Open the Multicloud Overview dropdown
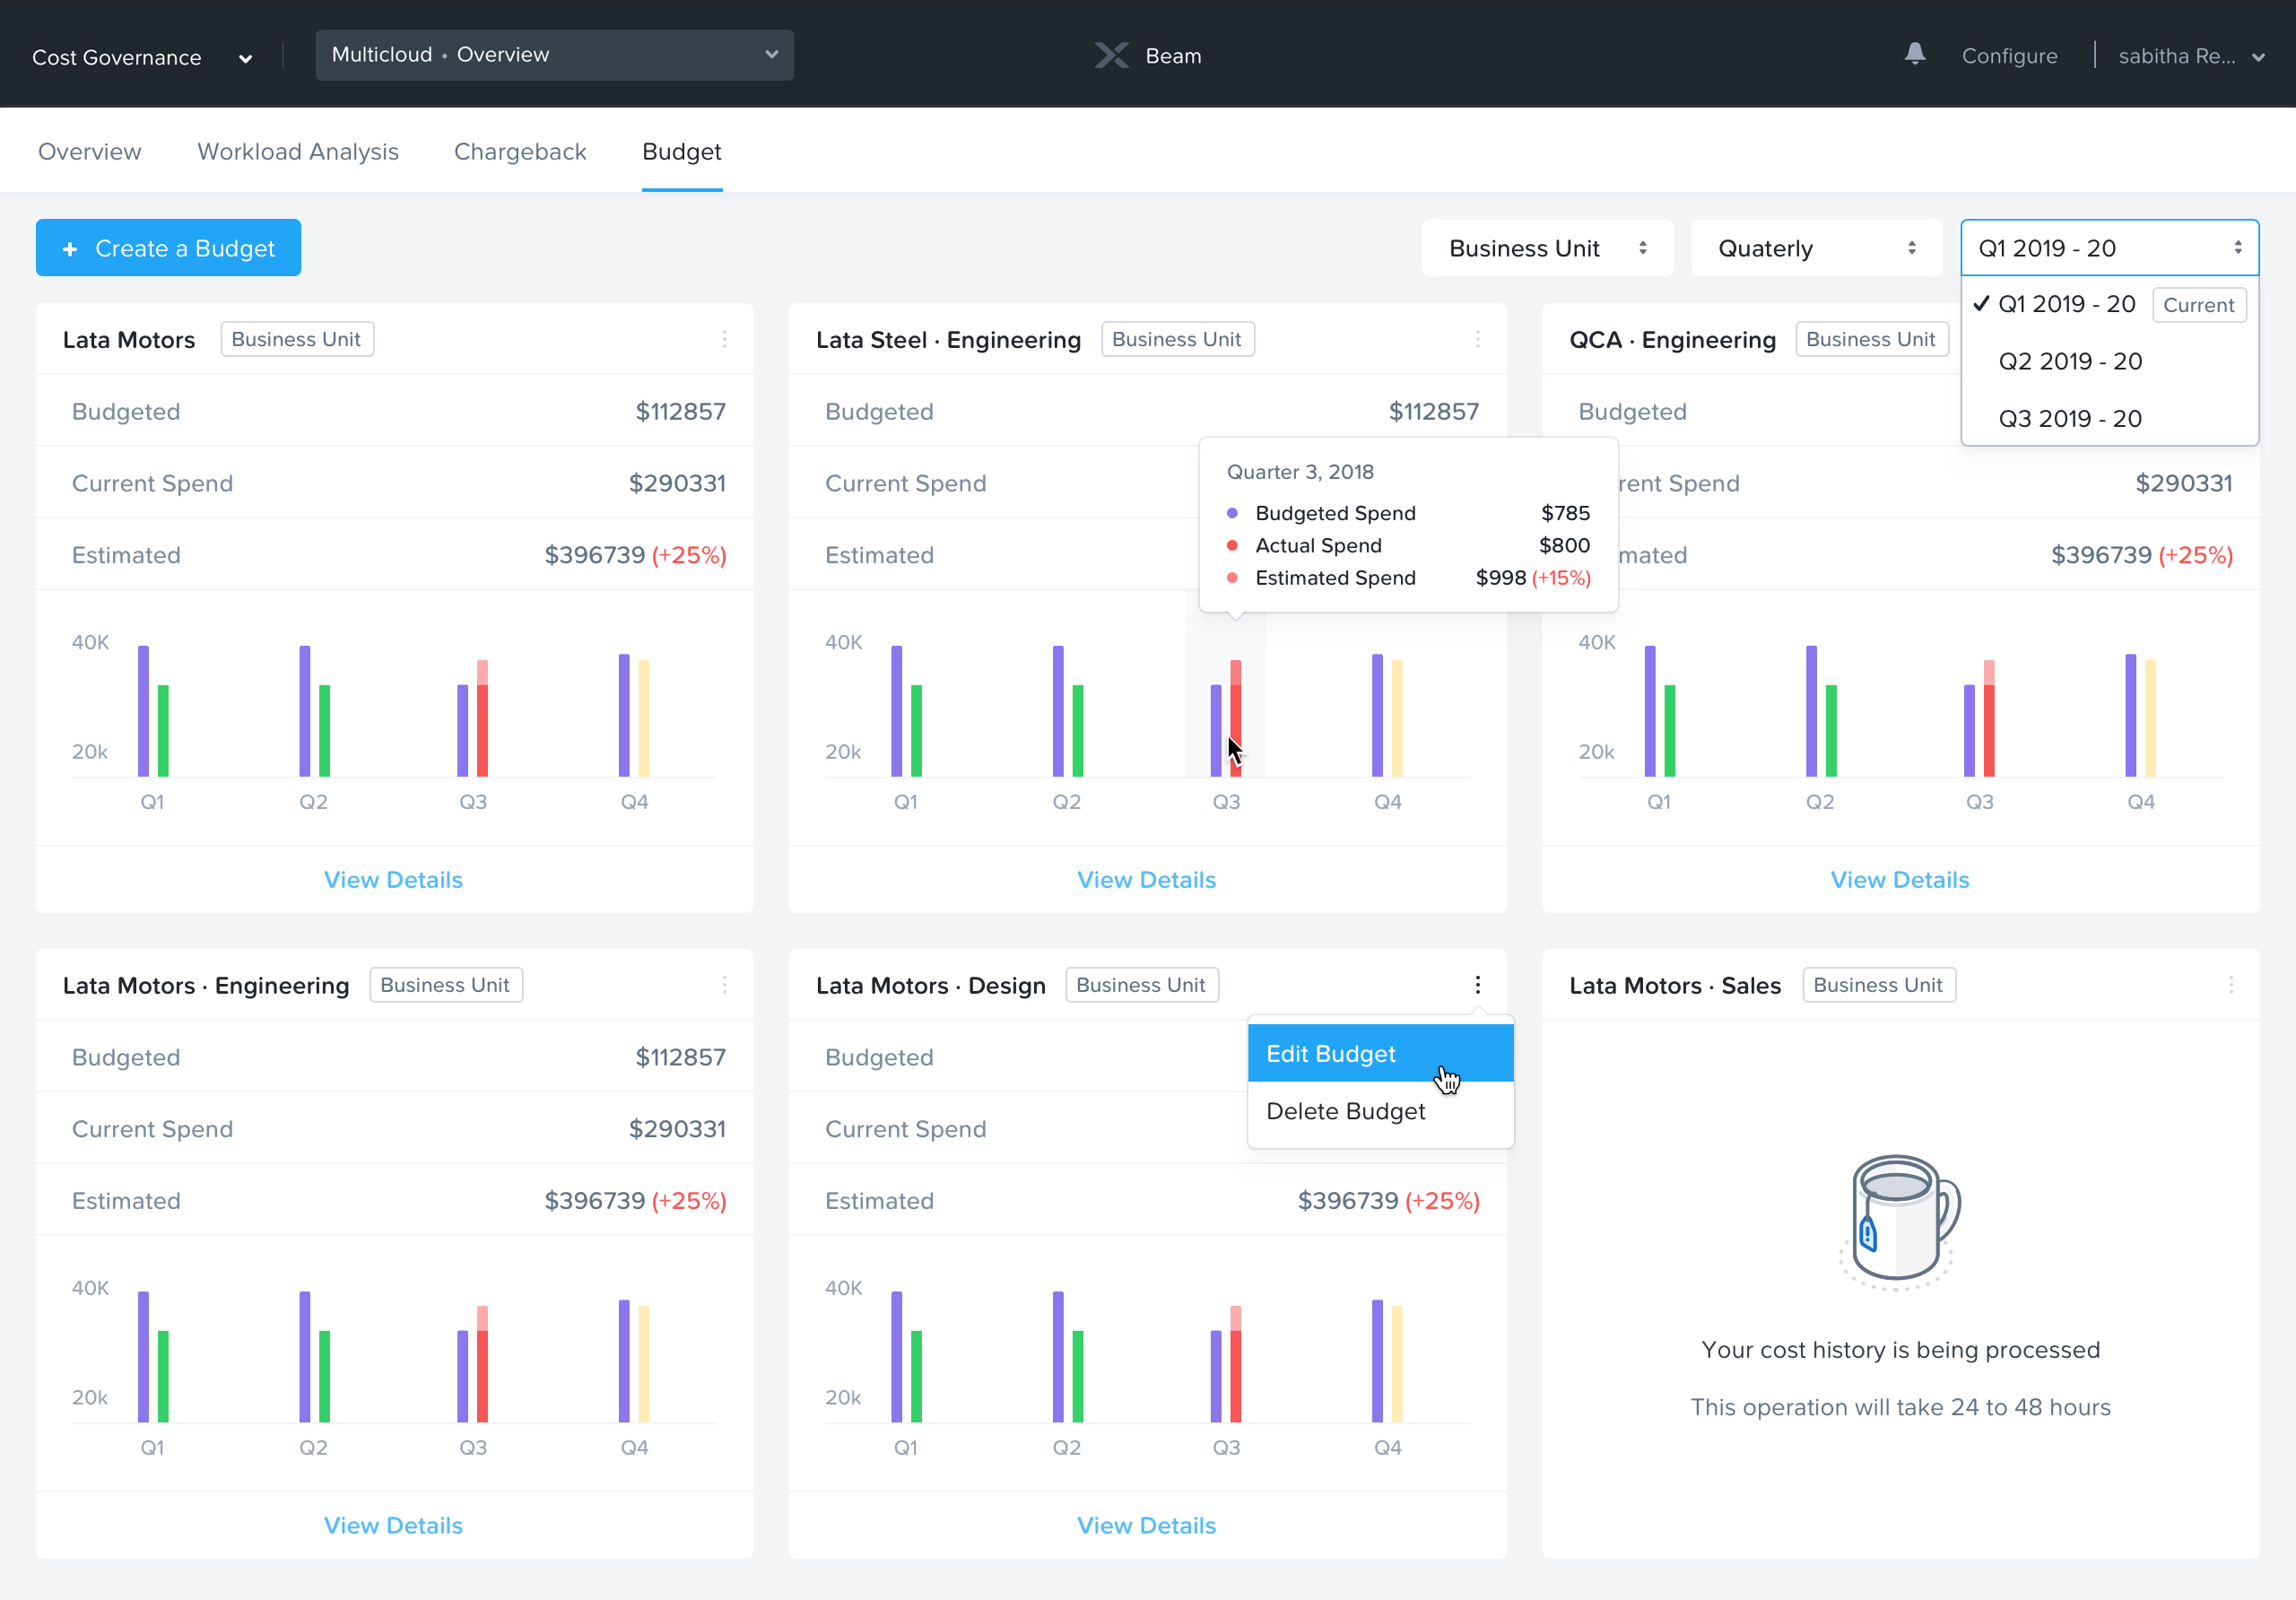Screen dimensions: 2296x1600 (x=554, y=55)
